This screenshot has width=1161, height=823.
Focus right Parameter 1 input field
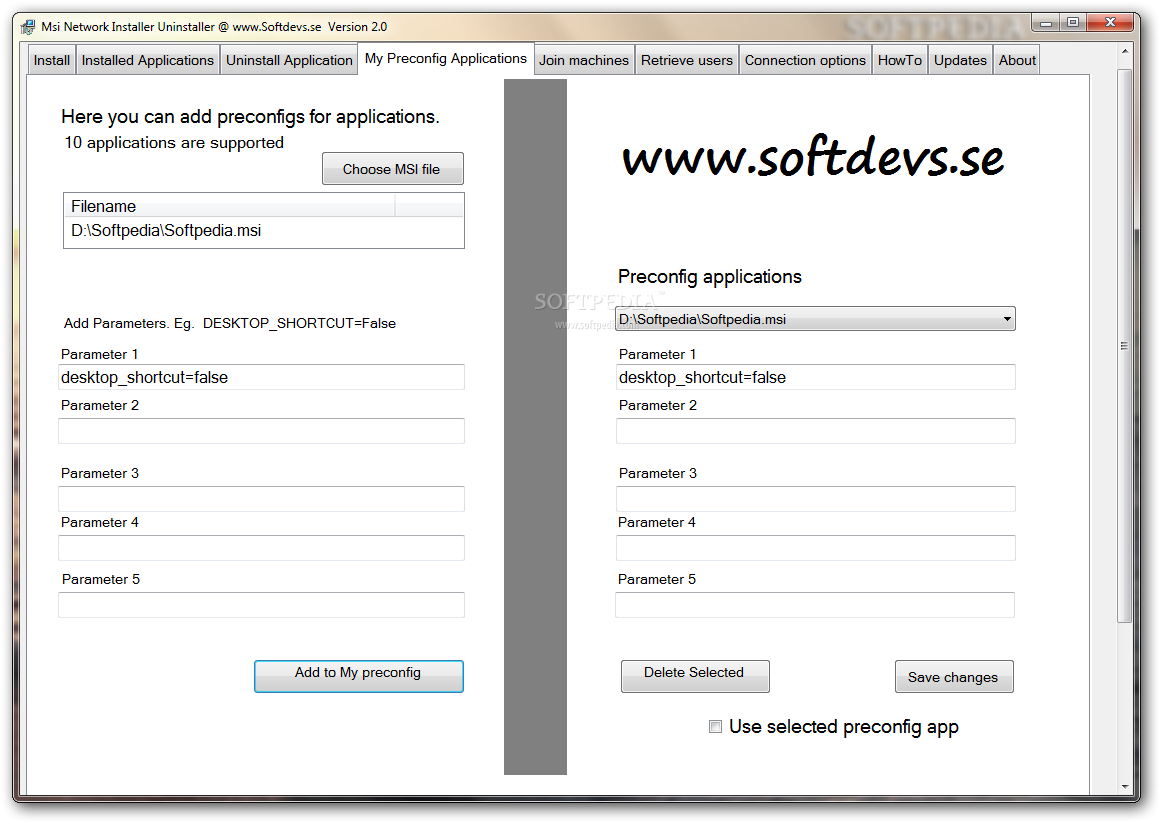point(815,377)
